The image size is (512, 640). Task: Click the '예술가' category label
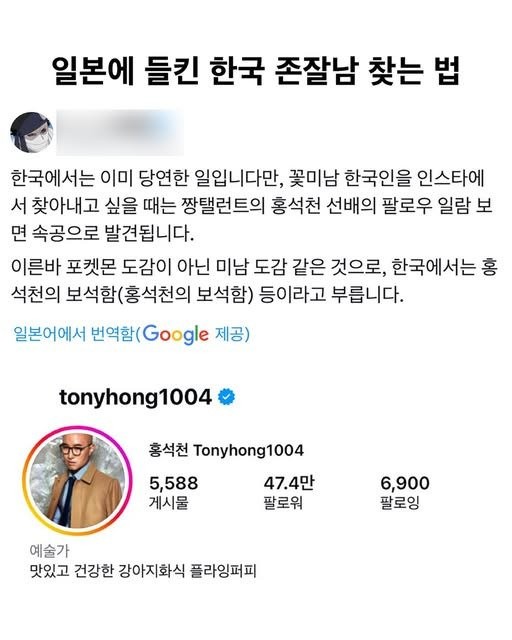tap(49, 551)
